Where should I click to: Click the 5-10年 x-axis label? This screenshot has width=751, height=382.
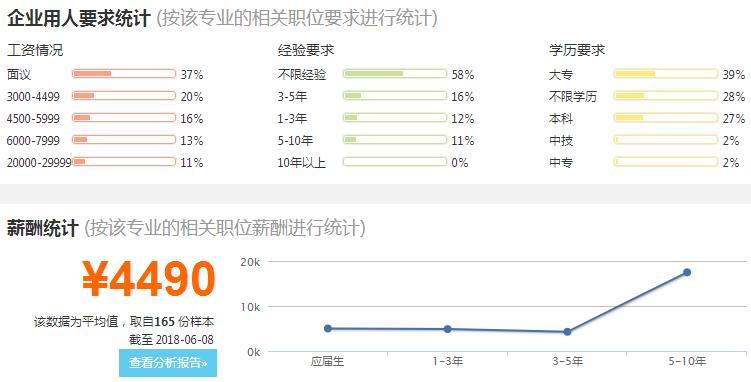tap(687, 361)
